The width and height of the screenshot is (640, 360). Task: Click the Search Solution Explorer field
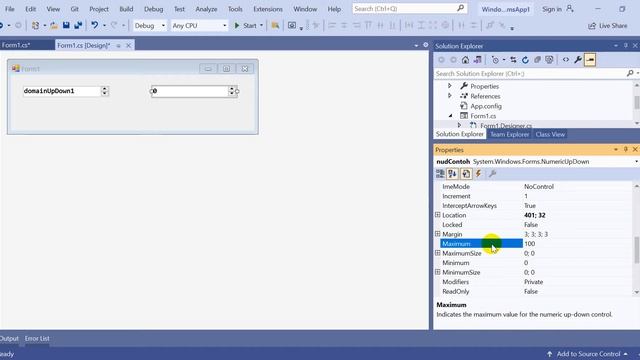(529, 73)
